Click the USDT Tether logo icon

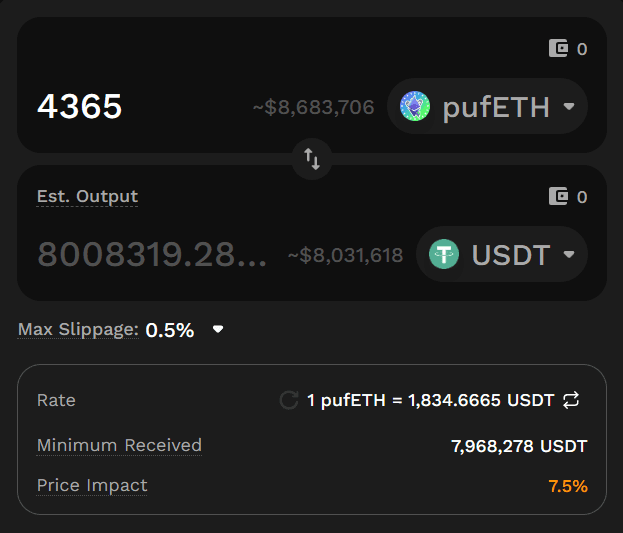coord(444,255)
